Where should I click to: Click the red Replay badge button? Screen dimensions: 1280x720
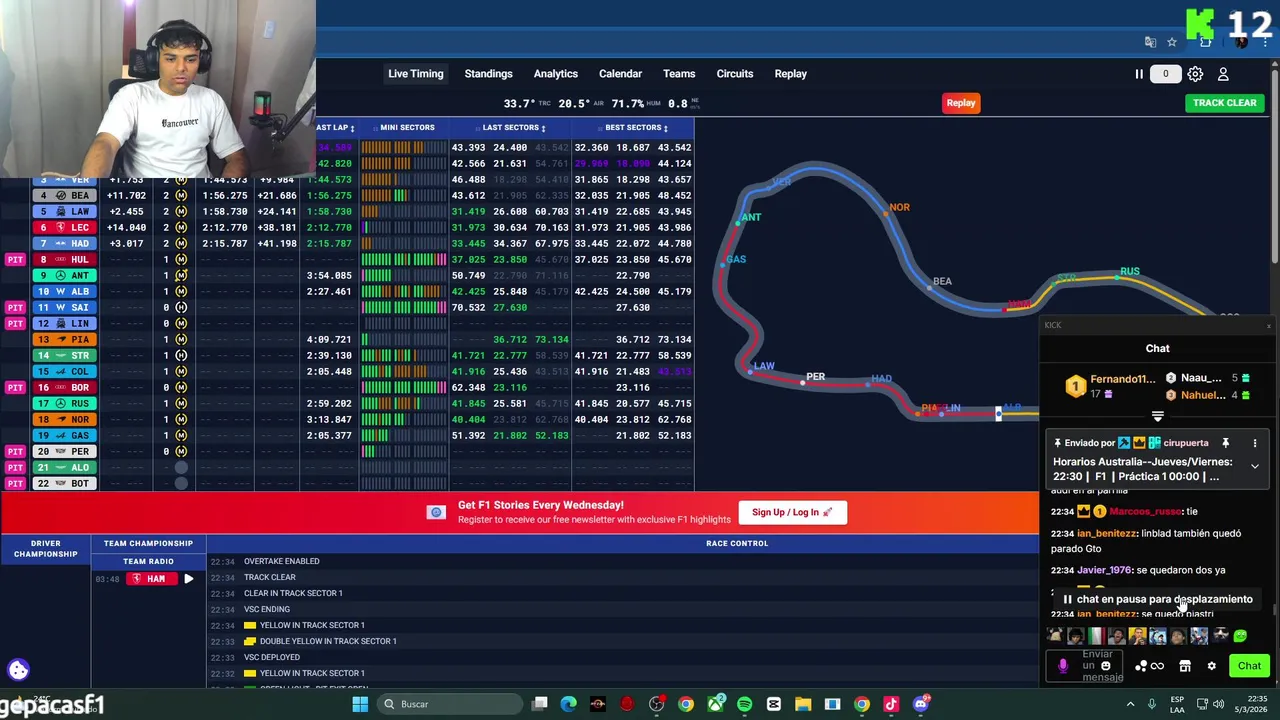(961, 103)
